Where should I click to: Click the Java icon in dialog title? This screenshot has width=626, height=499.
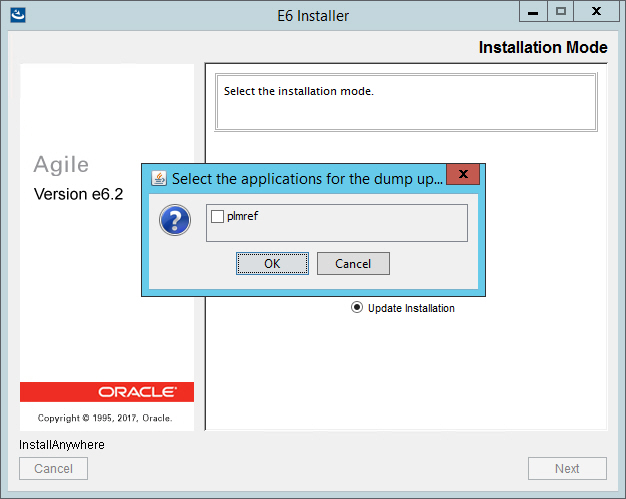pos(159,178)
